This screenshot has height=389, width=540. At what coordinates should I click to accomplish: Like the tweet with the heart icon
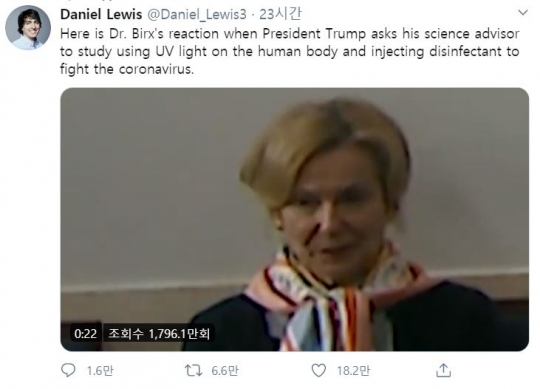coord(319,370)
